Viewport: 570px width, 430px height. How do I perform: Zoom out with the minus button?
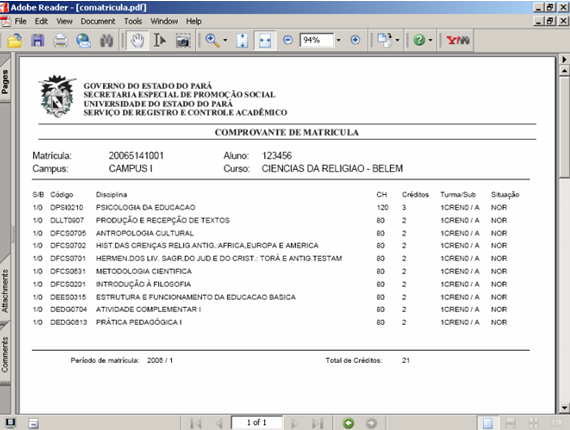point(288,40)
